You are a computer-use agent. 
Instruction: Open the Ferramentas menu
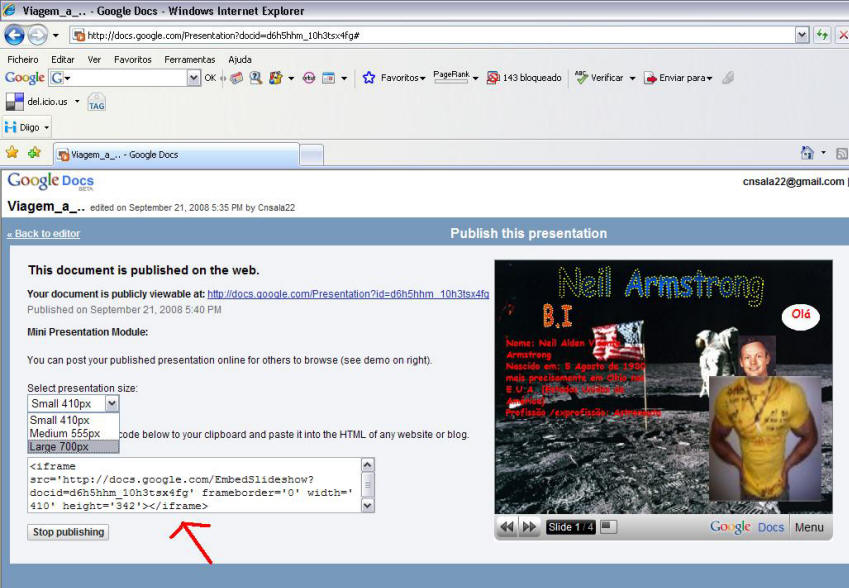pyautogui.click(x=190, y=60)
